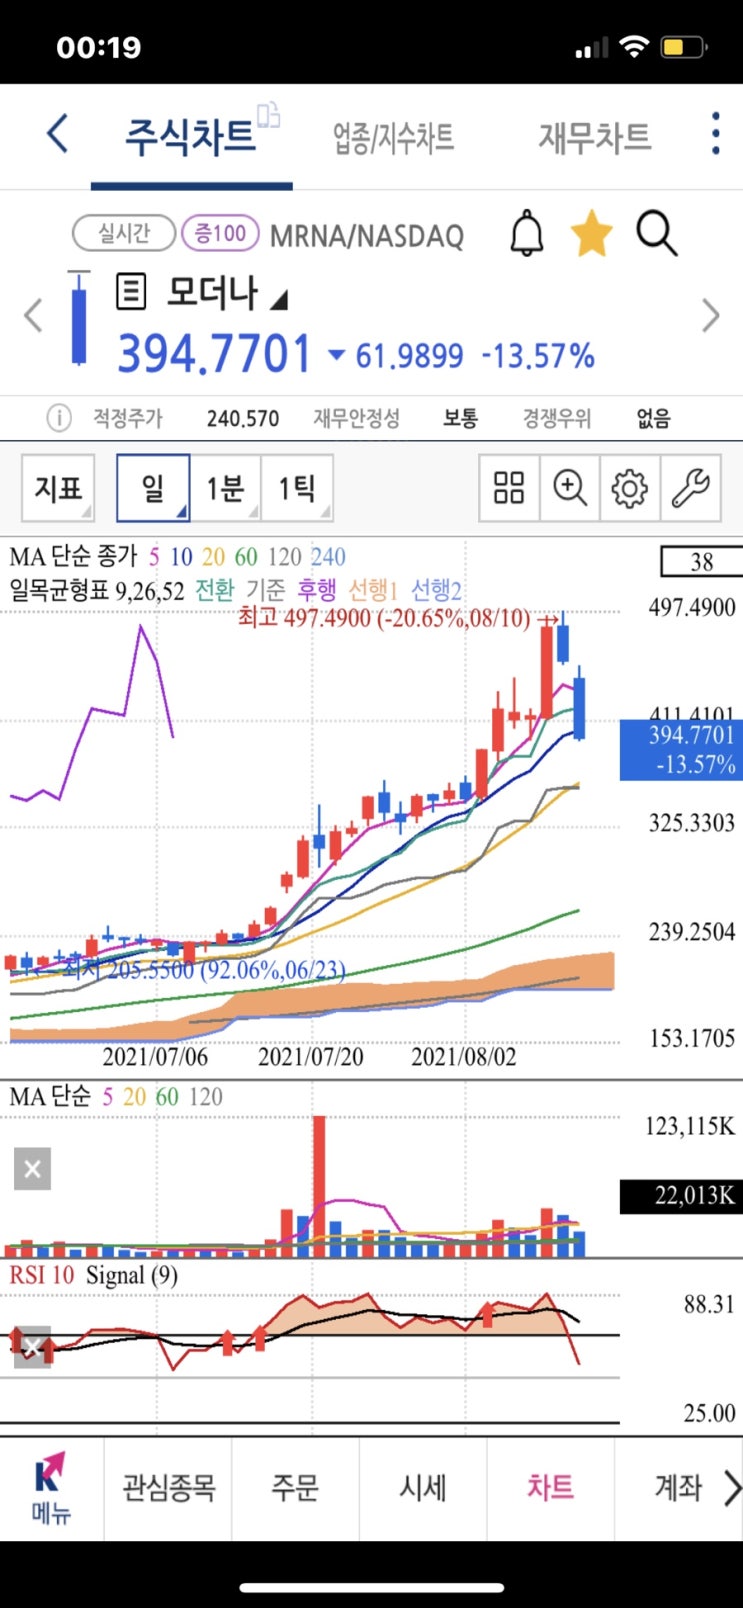Tap the 적정주가 value 240.570
The height and width of the screenshot is (1608, 743).
[243, 418]
